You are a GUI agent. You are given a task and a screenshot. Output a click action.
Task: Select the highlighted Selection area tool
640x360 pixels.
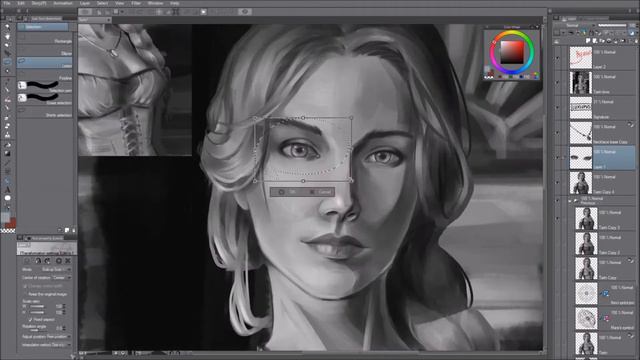coord(7,62)
